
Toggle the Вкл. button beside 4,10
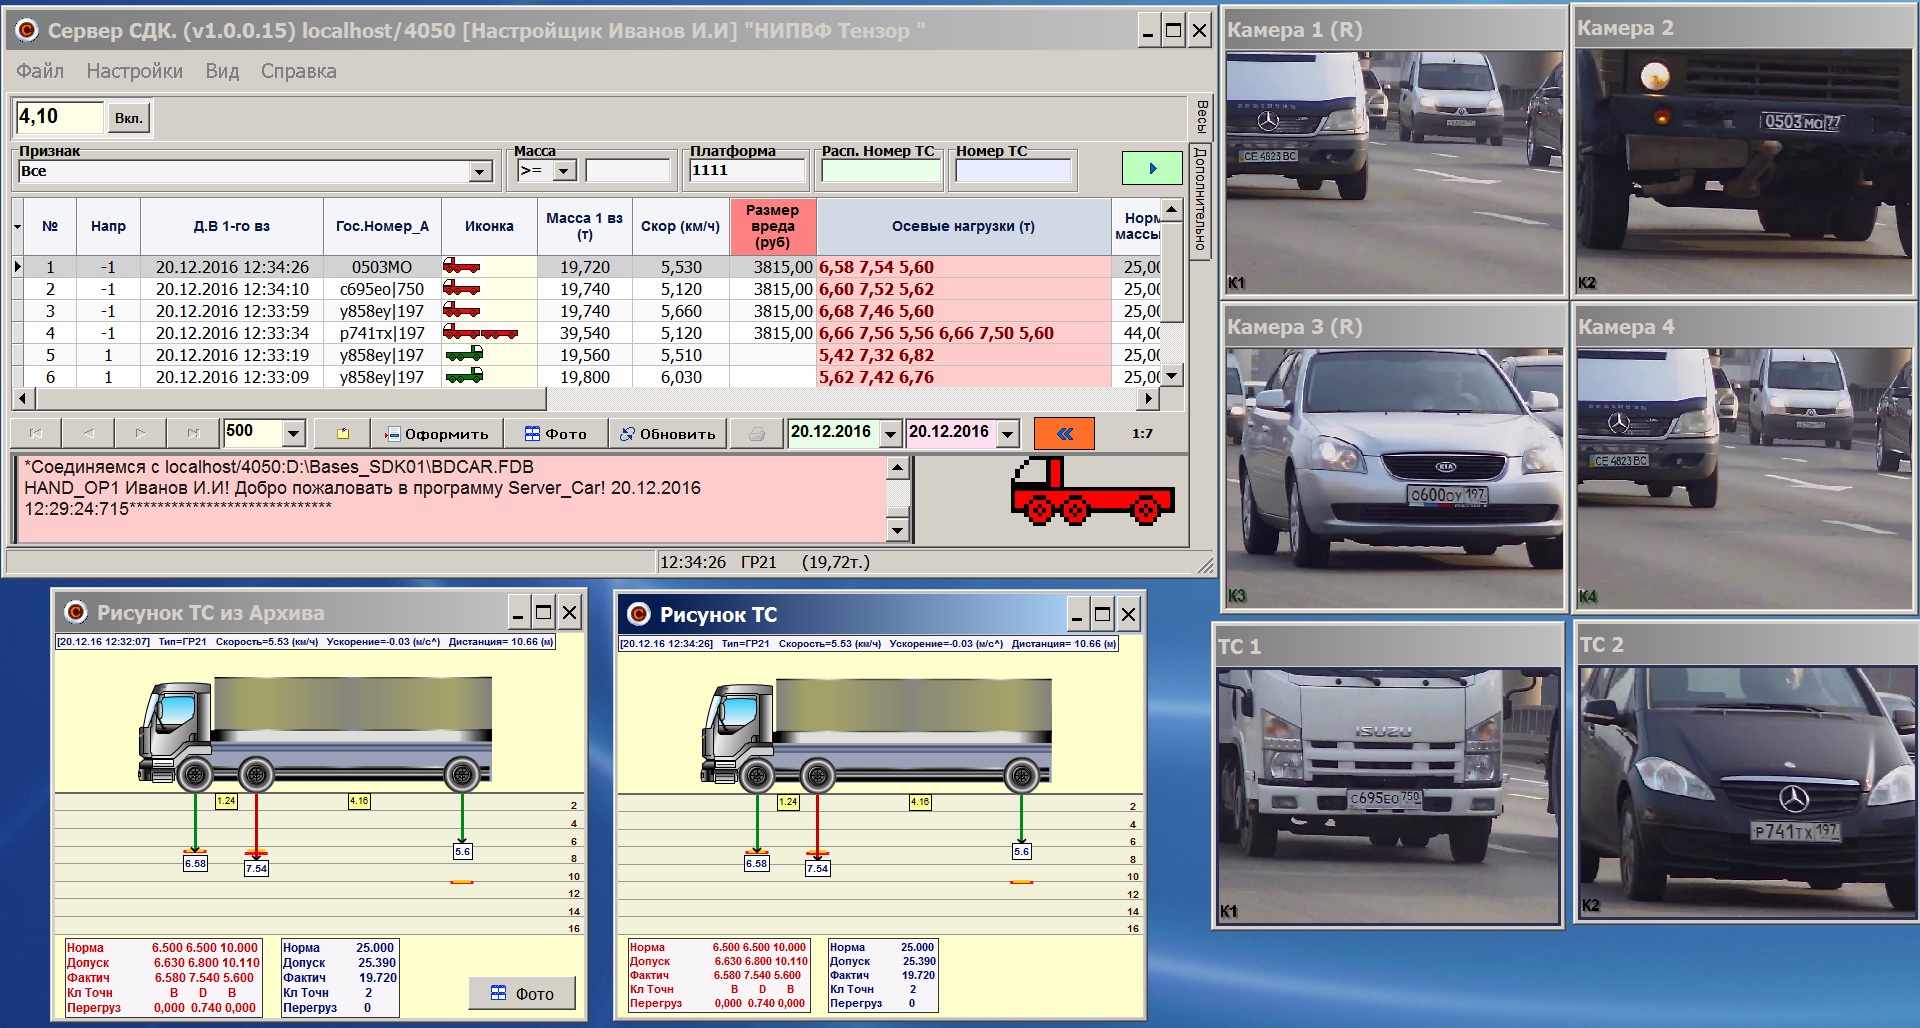coord(128,118)
